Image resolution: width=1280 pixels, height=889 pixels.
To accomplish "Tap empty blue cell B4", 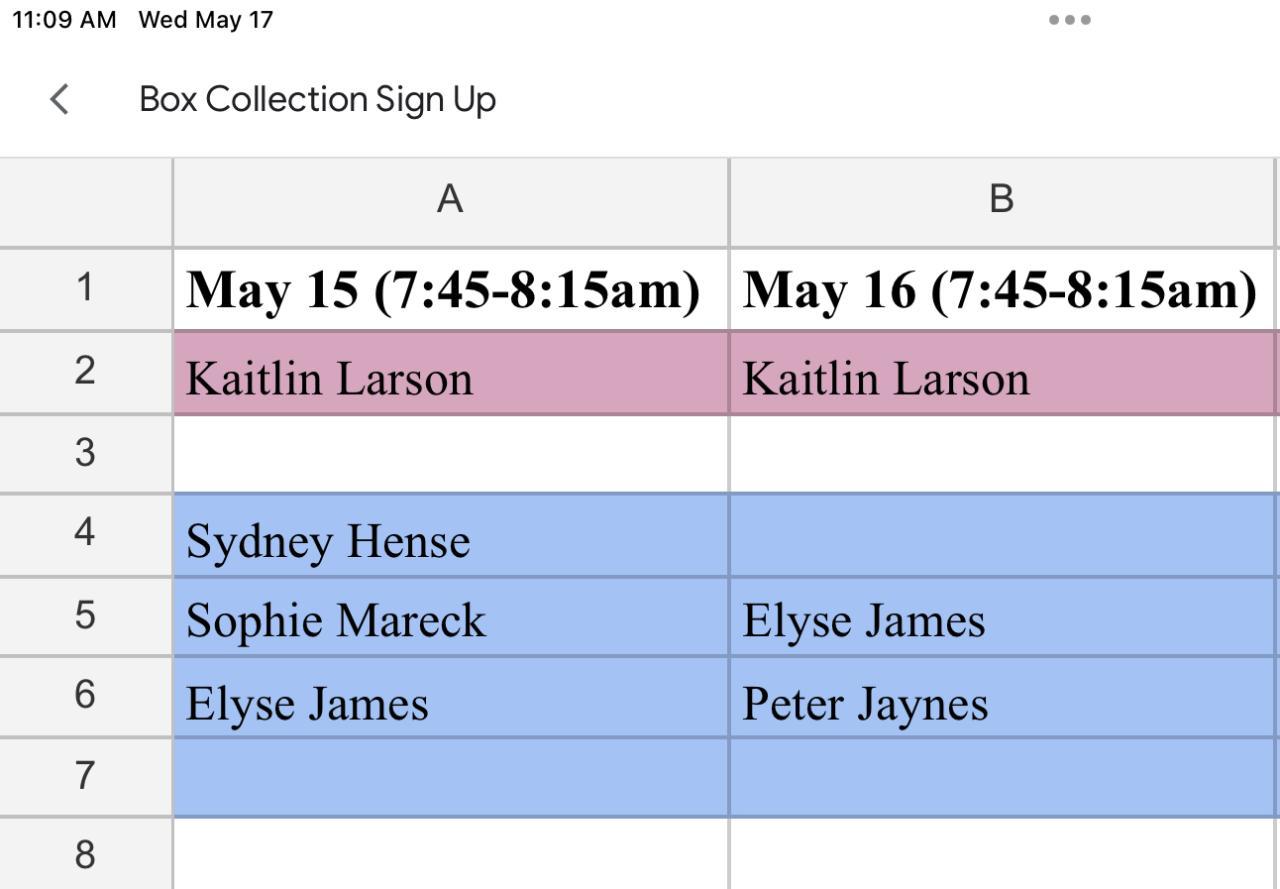I will (x=1001, y=535).
